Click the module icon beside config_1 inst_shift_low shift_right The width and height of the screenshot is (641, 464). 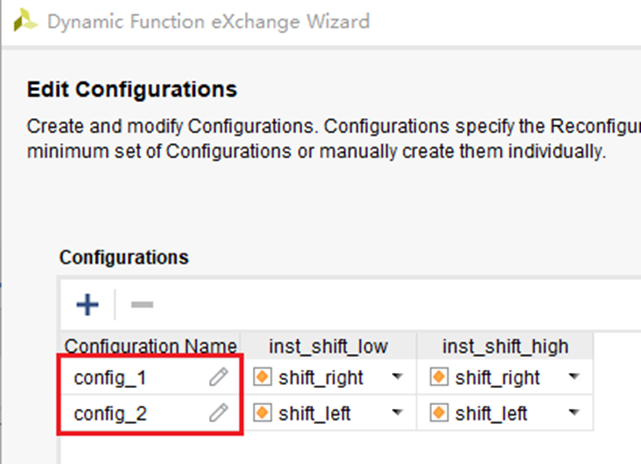263,378
